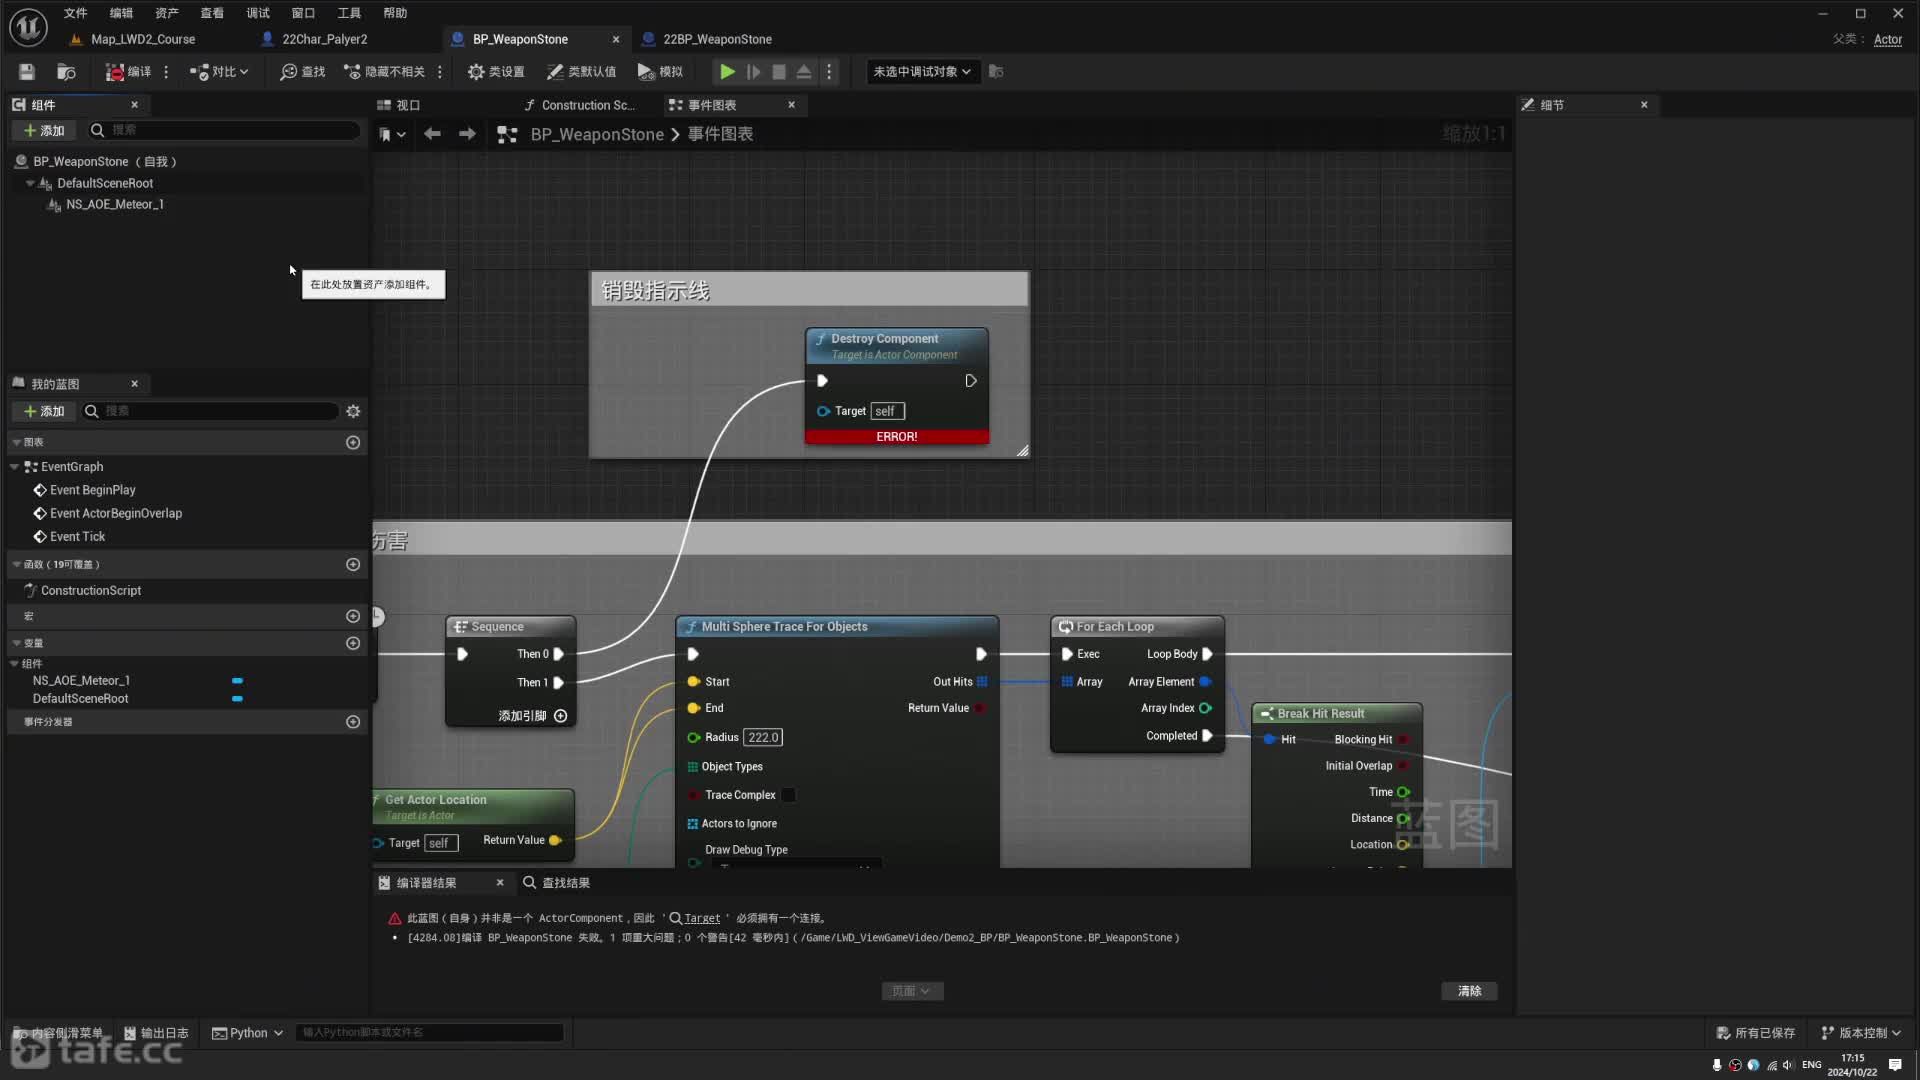
Task: Click 添加引脚 on Sequence node
Action: (x=533, y=716)
